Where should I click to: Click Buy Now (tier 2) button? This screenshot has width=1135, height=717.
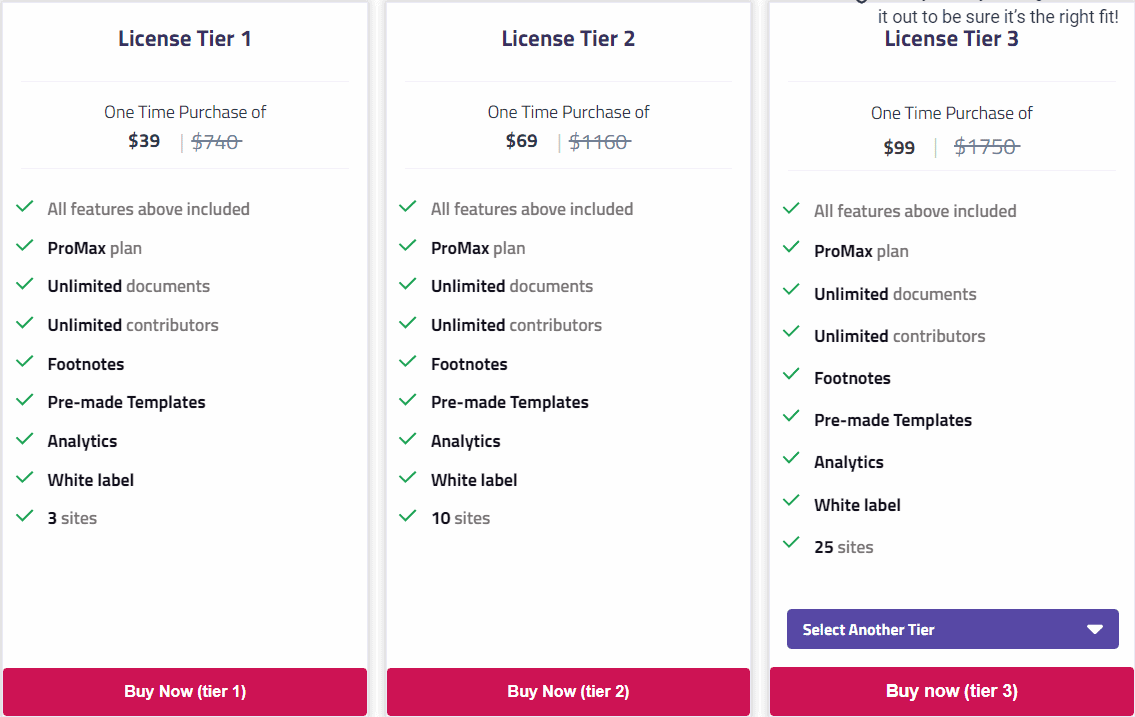coord(568,691)
